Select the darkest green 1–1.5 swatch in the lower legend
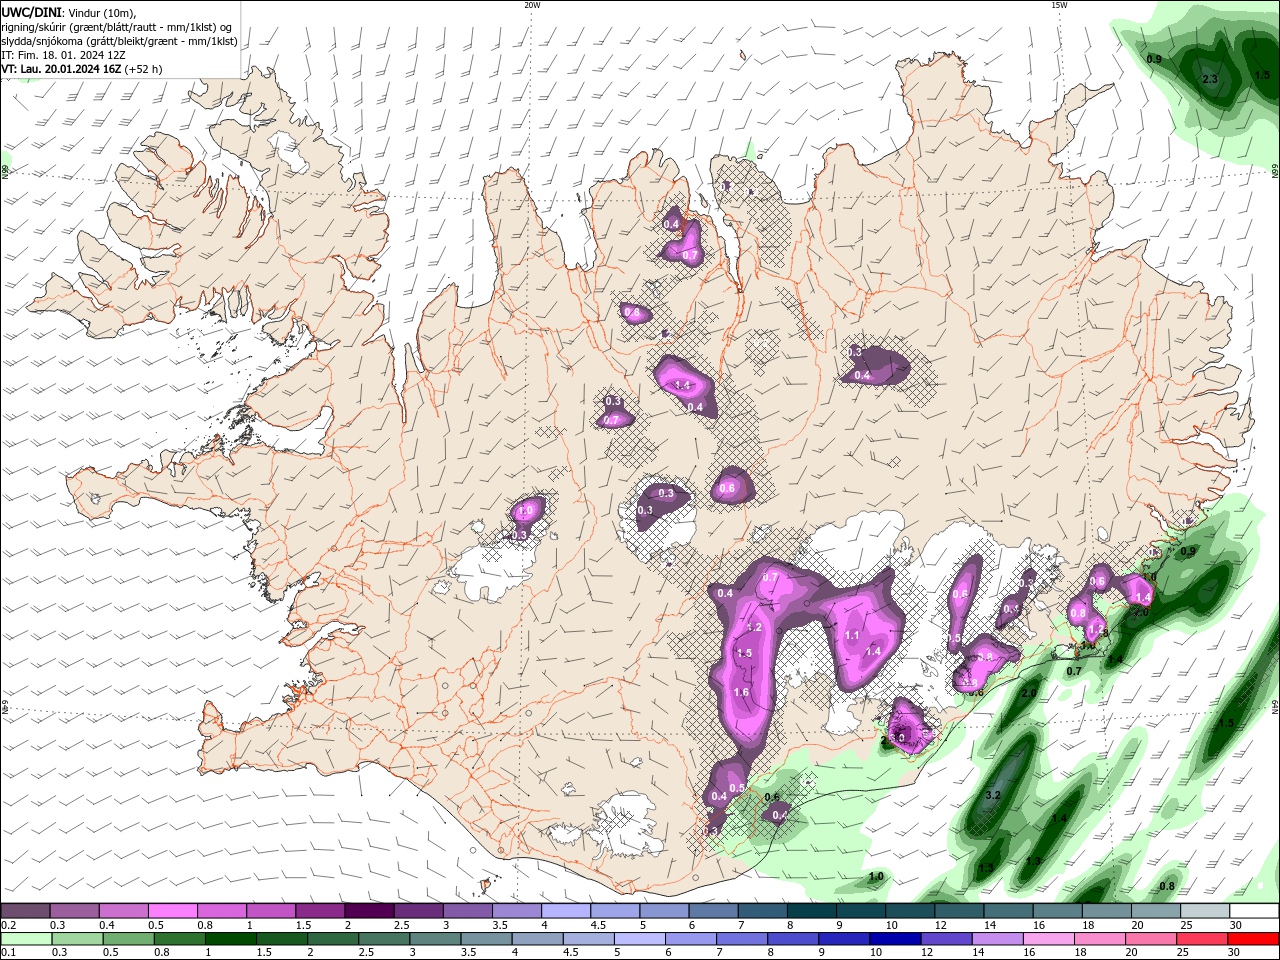 [231, 939]
